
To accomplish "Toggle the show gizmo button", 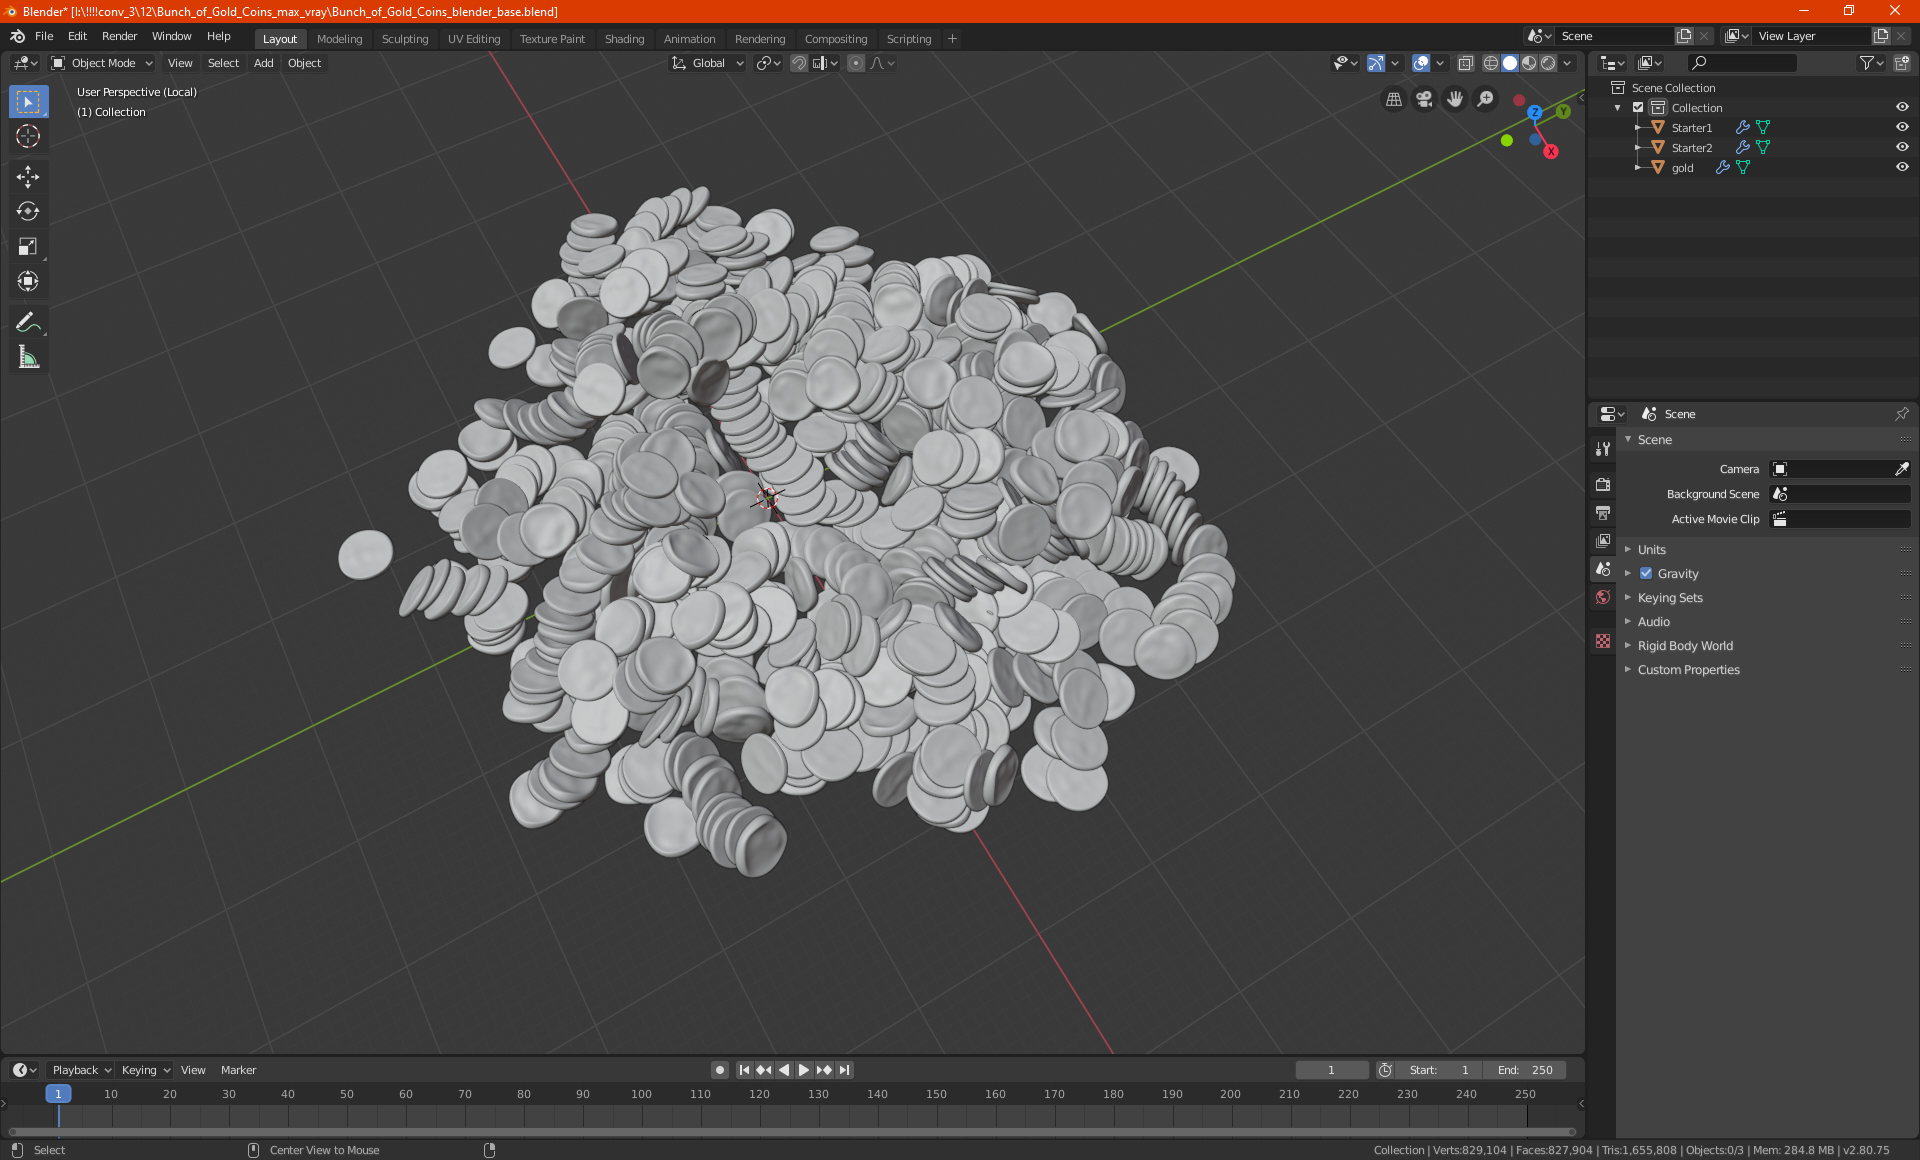I will [1376, 63].
